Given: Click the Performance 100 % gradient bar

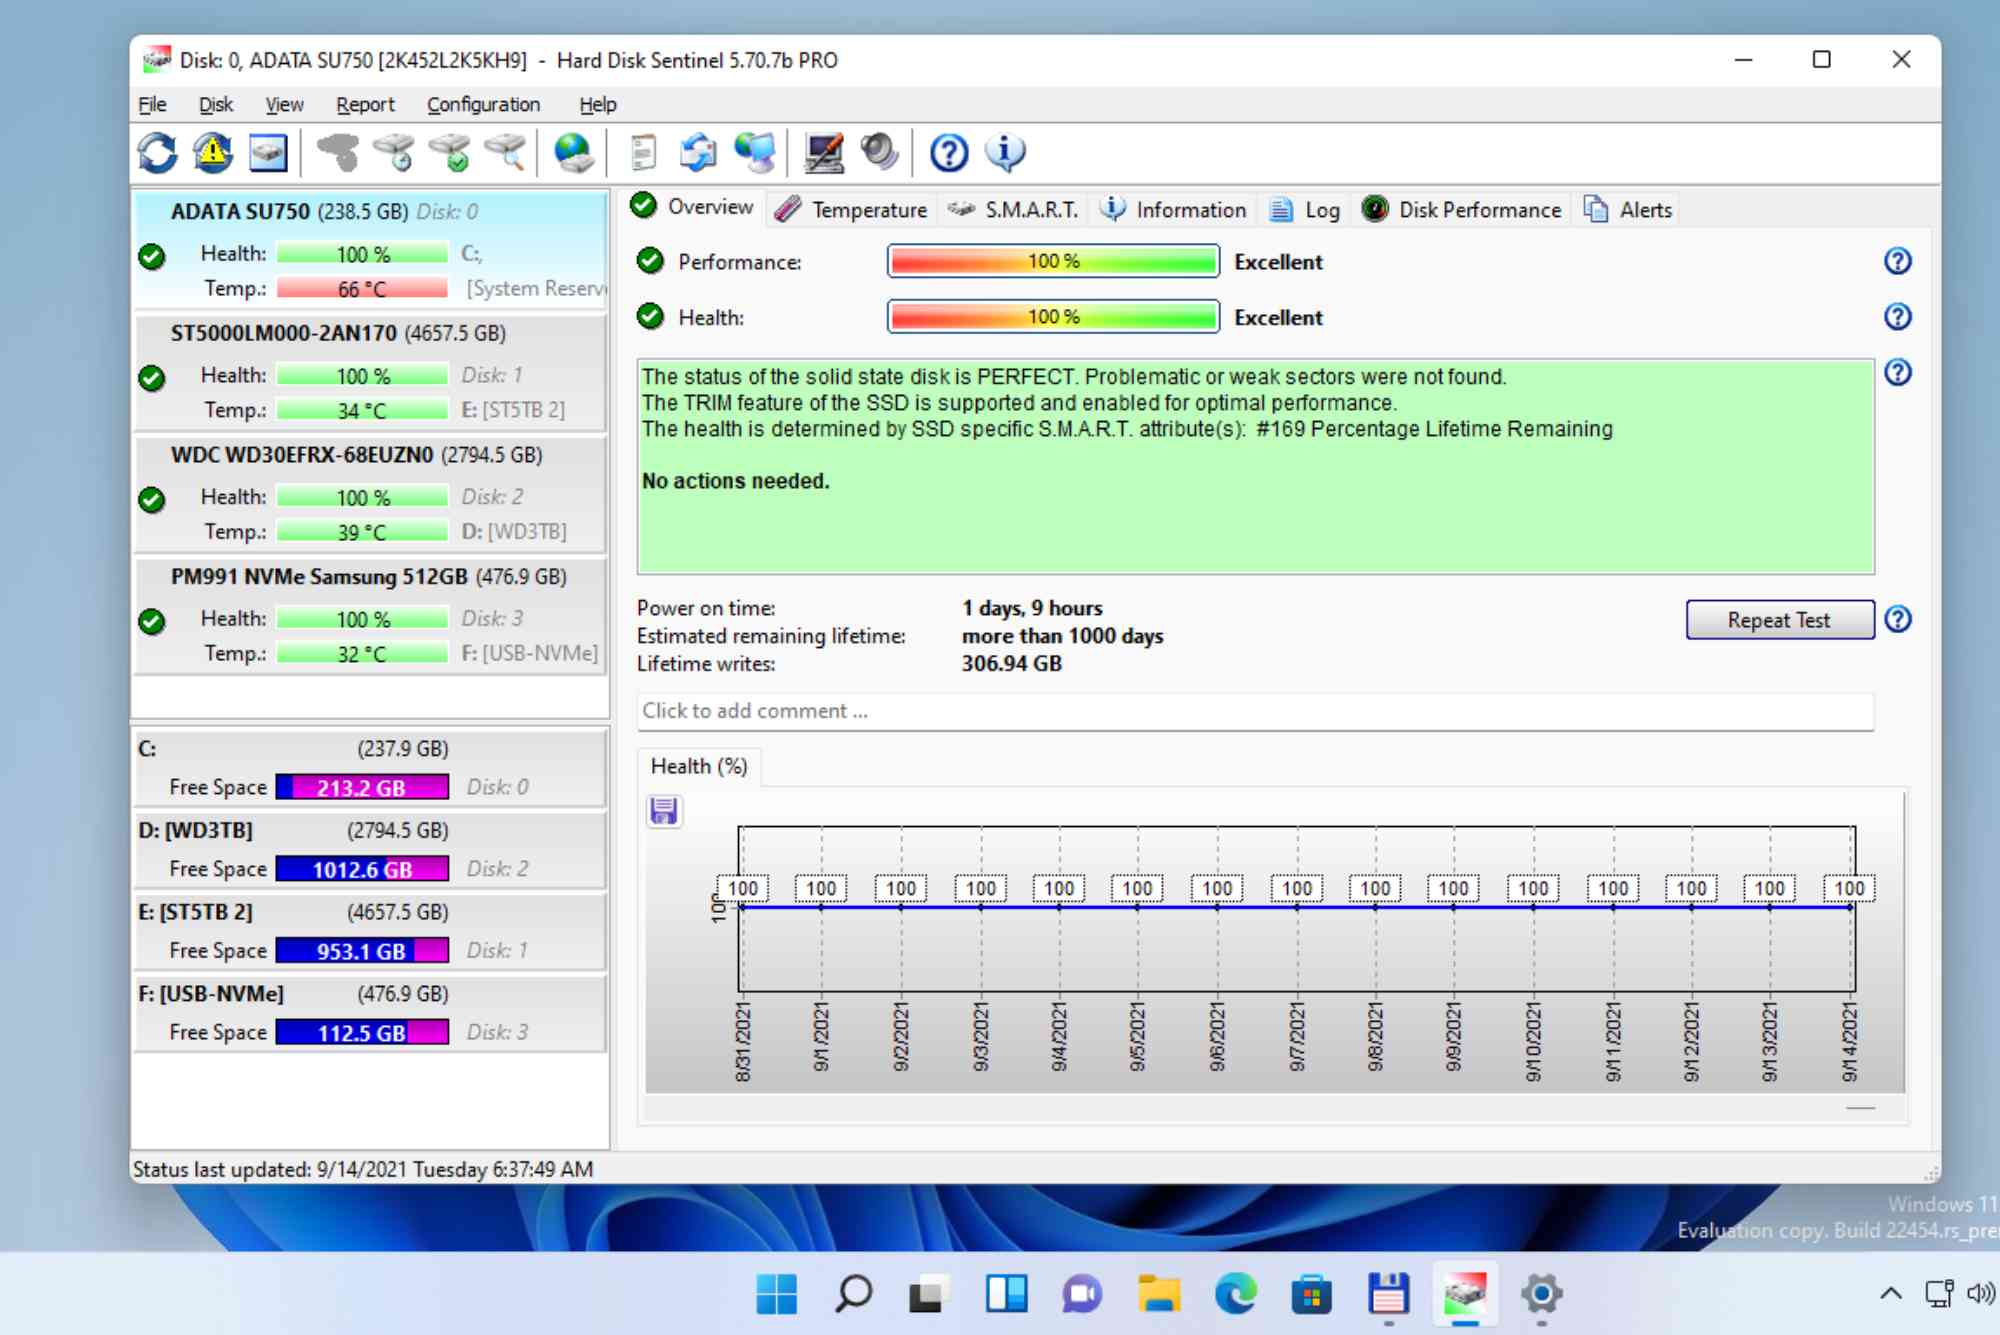Looking at the screenshot, I should click(1053, 262).
